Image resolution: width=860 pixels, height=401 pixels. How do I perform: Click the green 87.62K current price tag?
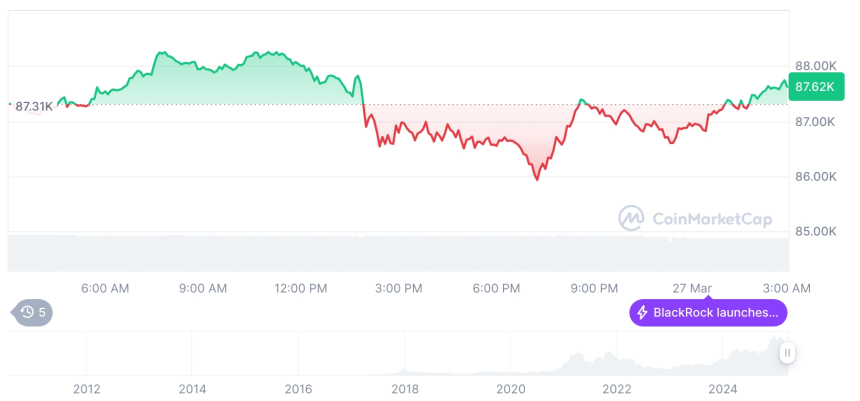pyautogui.click(x=809, y=87)
